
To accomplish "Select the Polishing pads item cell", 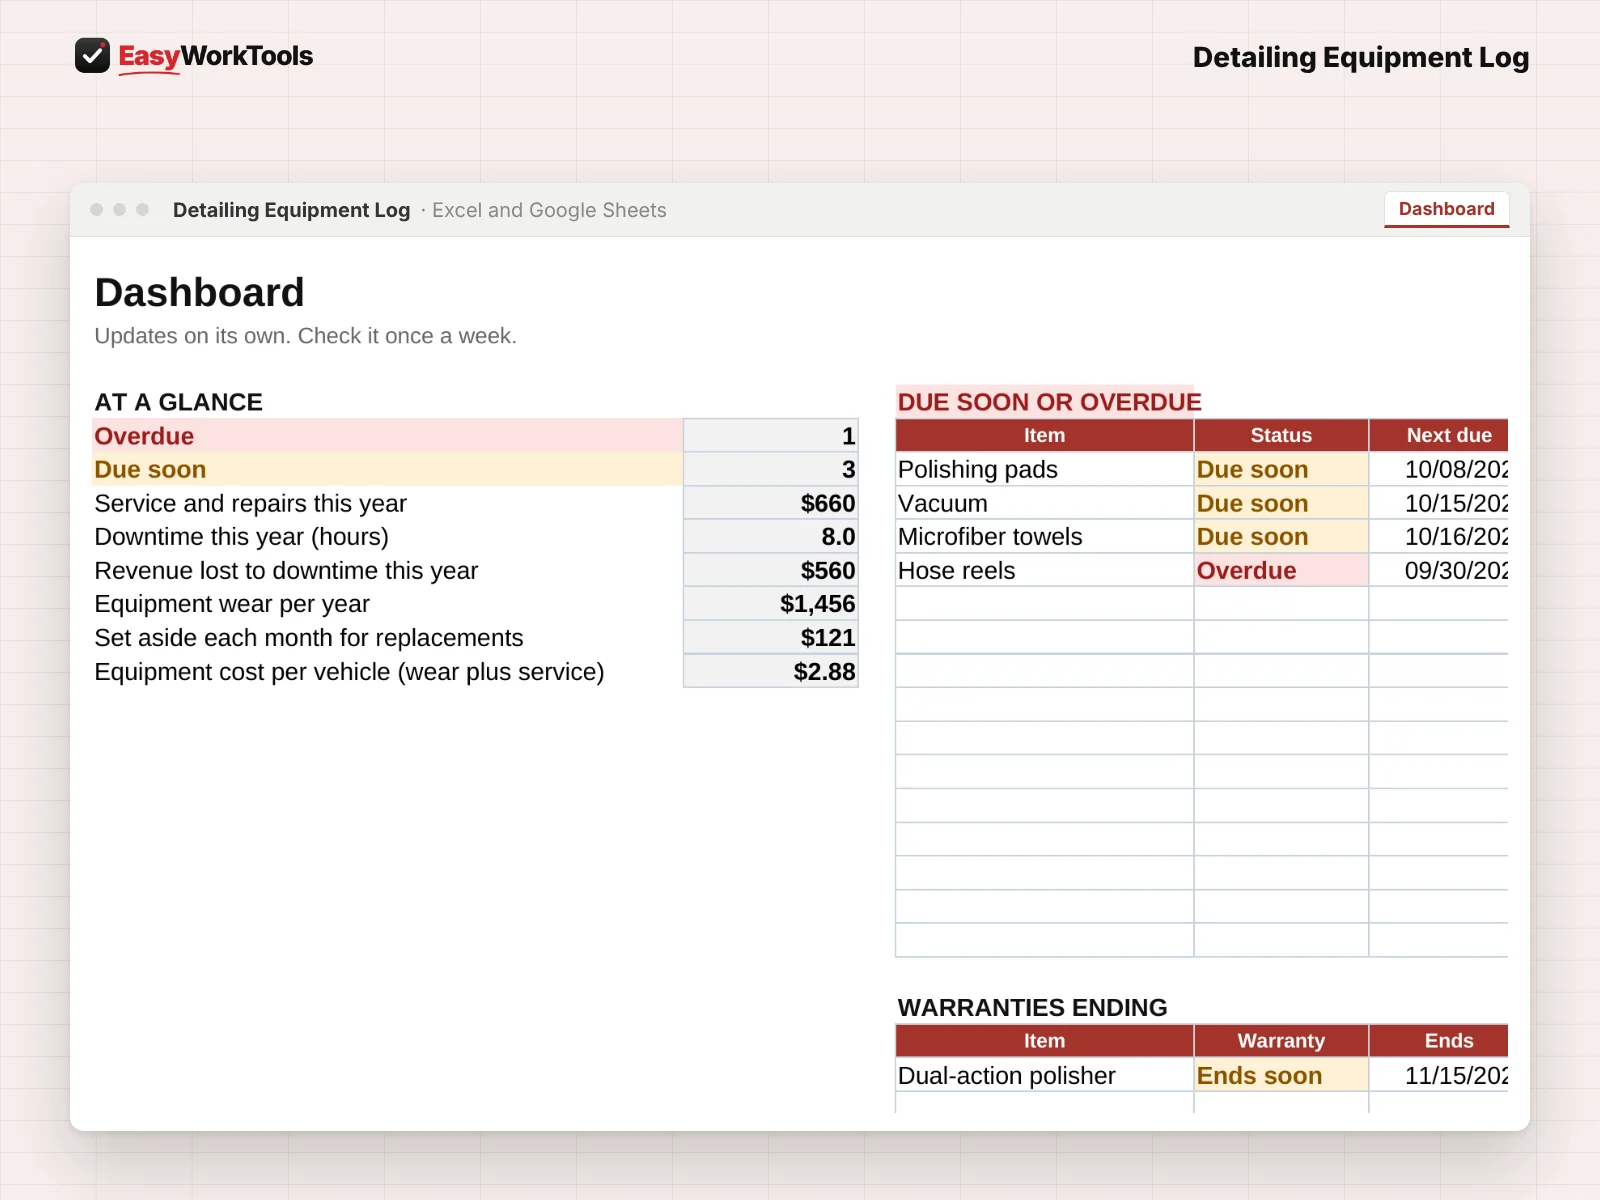I will pyautogui.click(x=1044, y=469).
